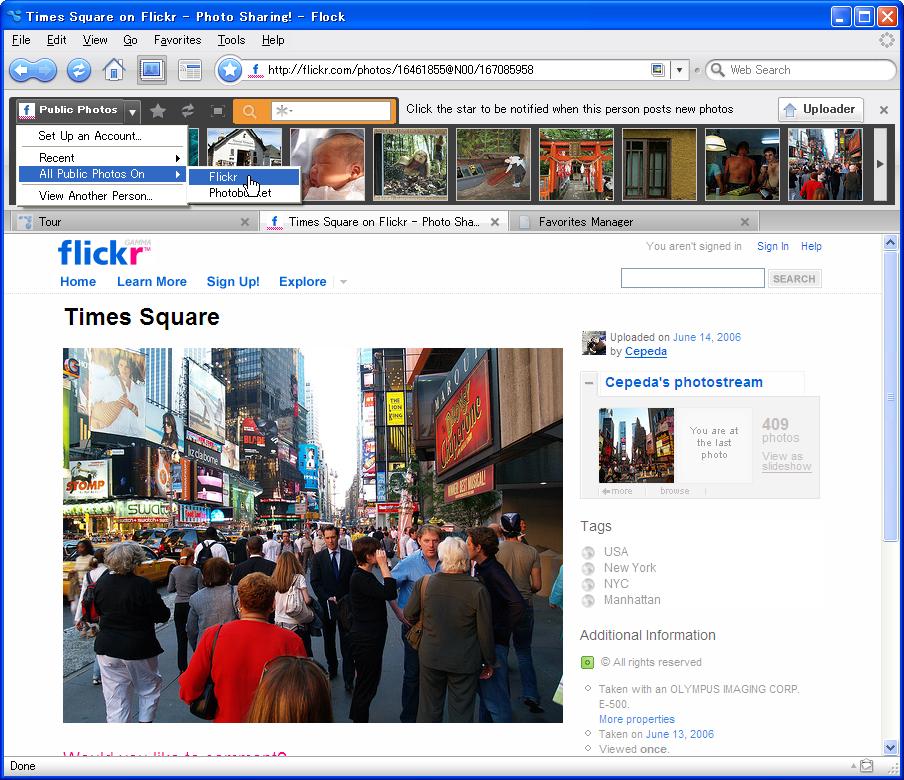Open the File menu

pos(21,40)
